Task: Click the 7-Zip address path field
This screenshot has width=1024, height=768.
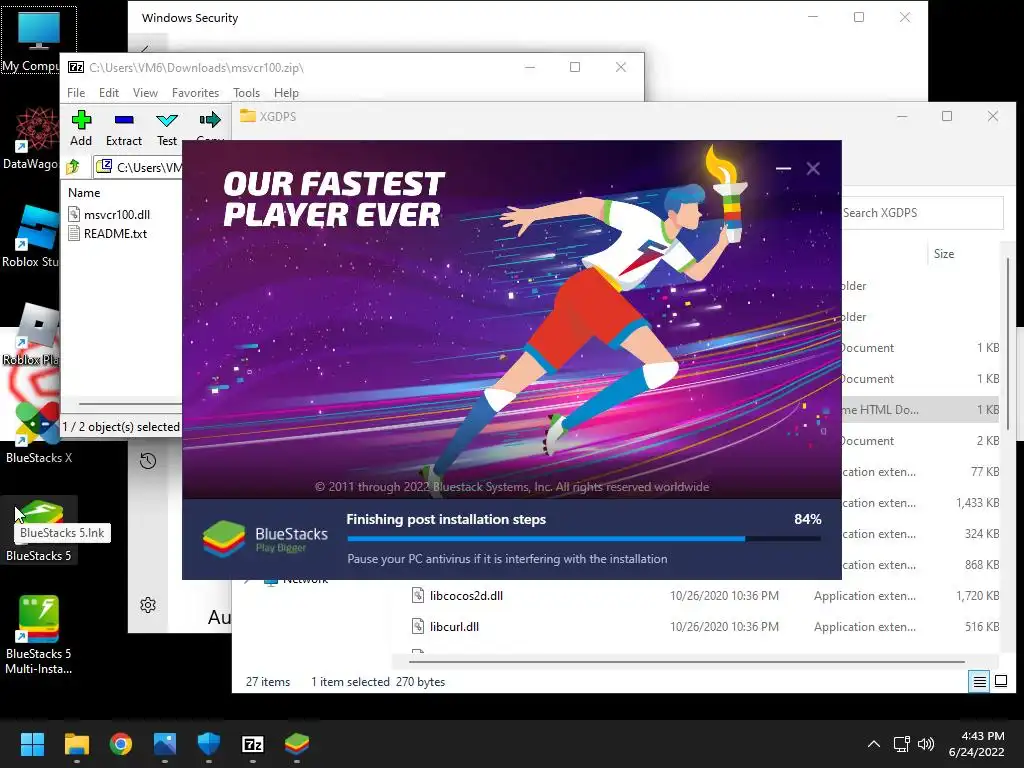Action: click(x=138, y=167)
